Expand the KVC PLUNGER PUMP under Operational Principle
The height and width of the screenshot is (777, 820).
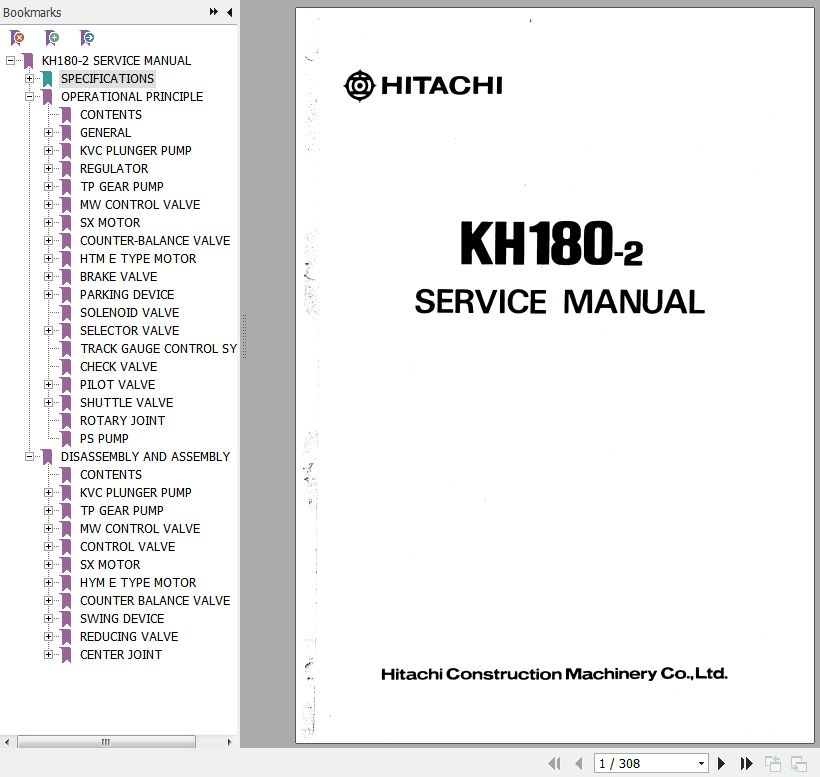point(48,151)
